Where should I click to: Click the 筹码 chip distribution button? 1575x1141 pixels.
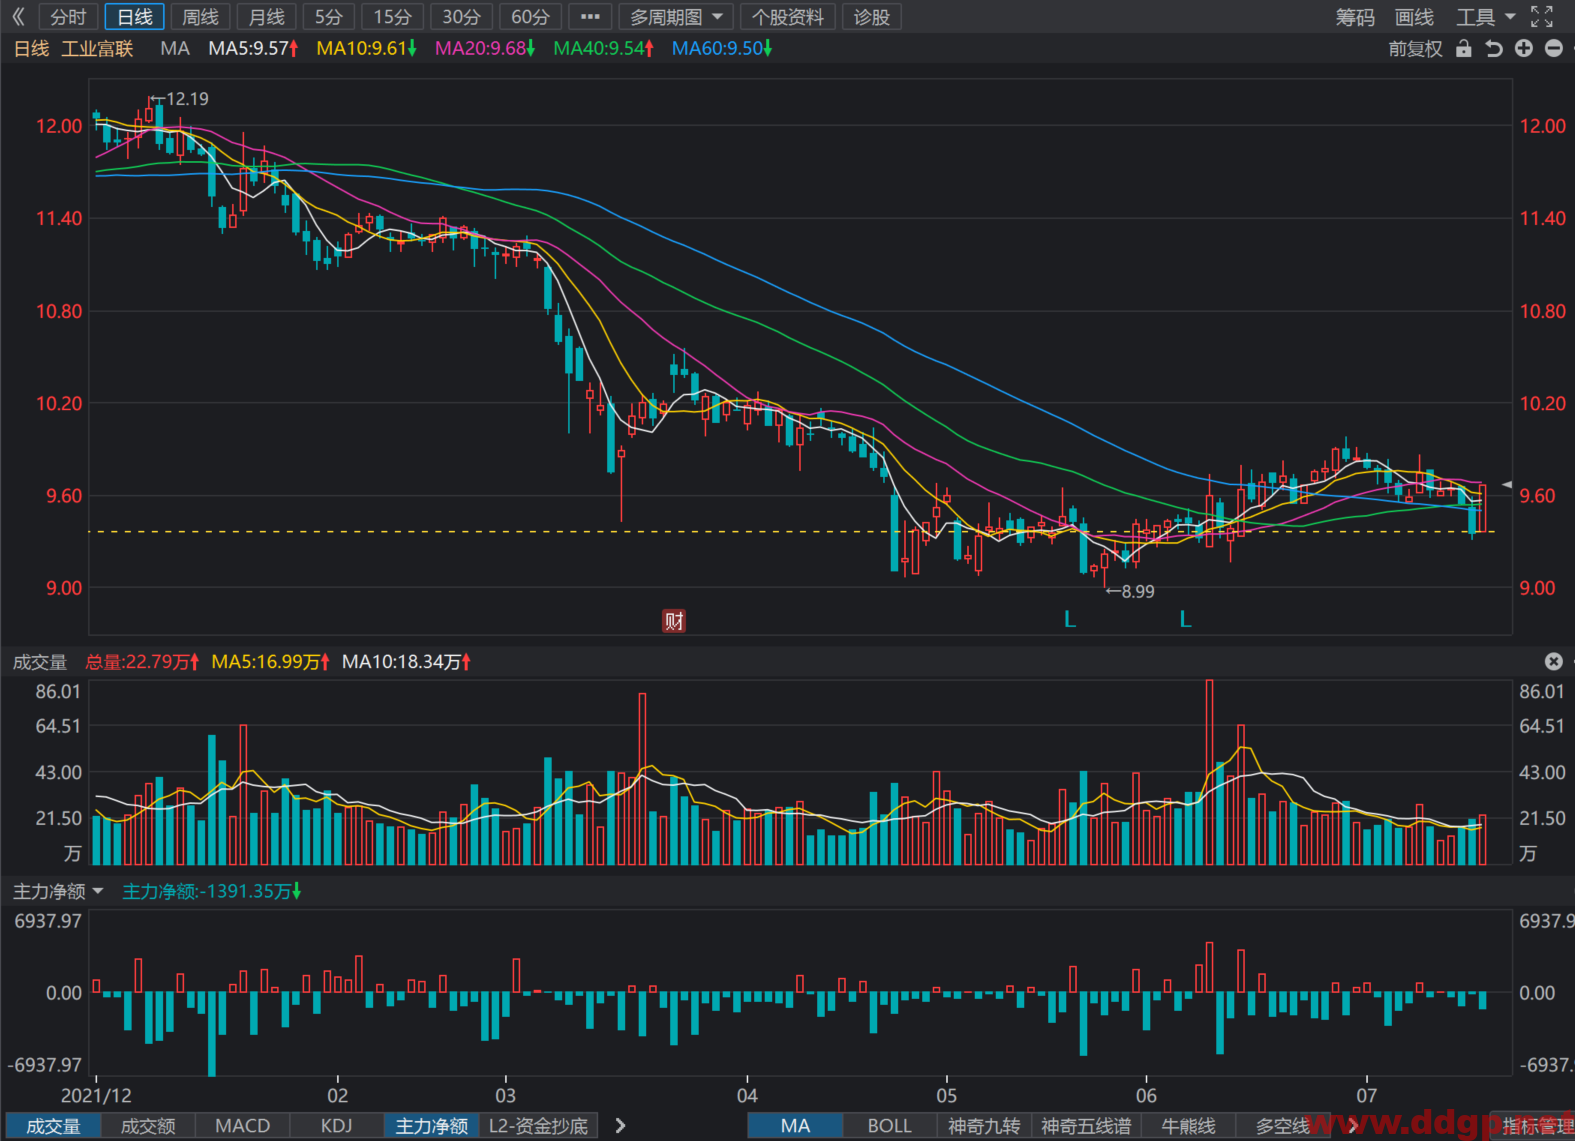click(x=1355, y=17)
